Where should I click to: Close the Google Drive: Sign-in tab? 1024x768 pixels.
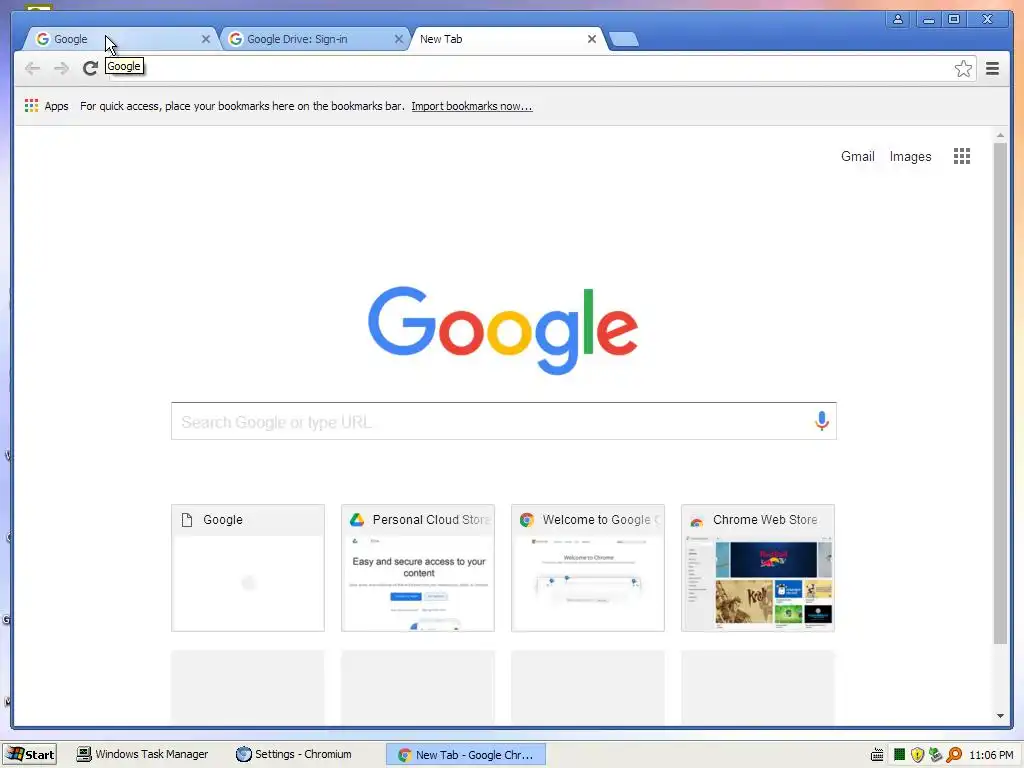pyautogui.click(x=398, y=39)
